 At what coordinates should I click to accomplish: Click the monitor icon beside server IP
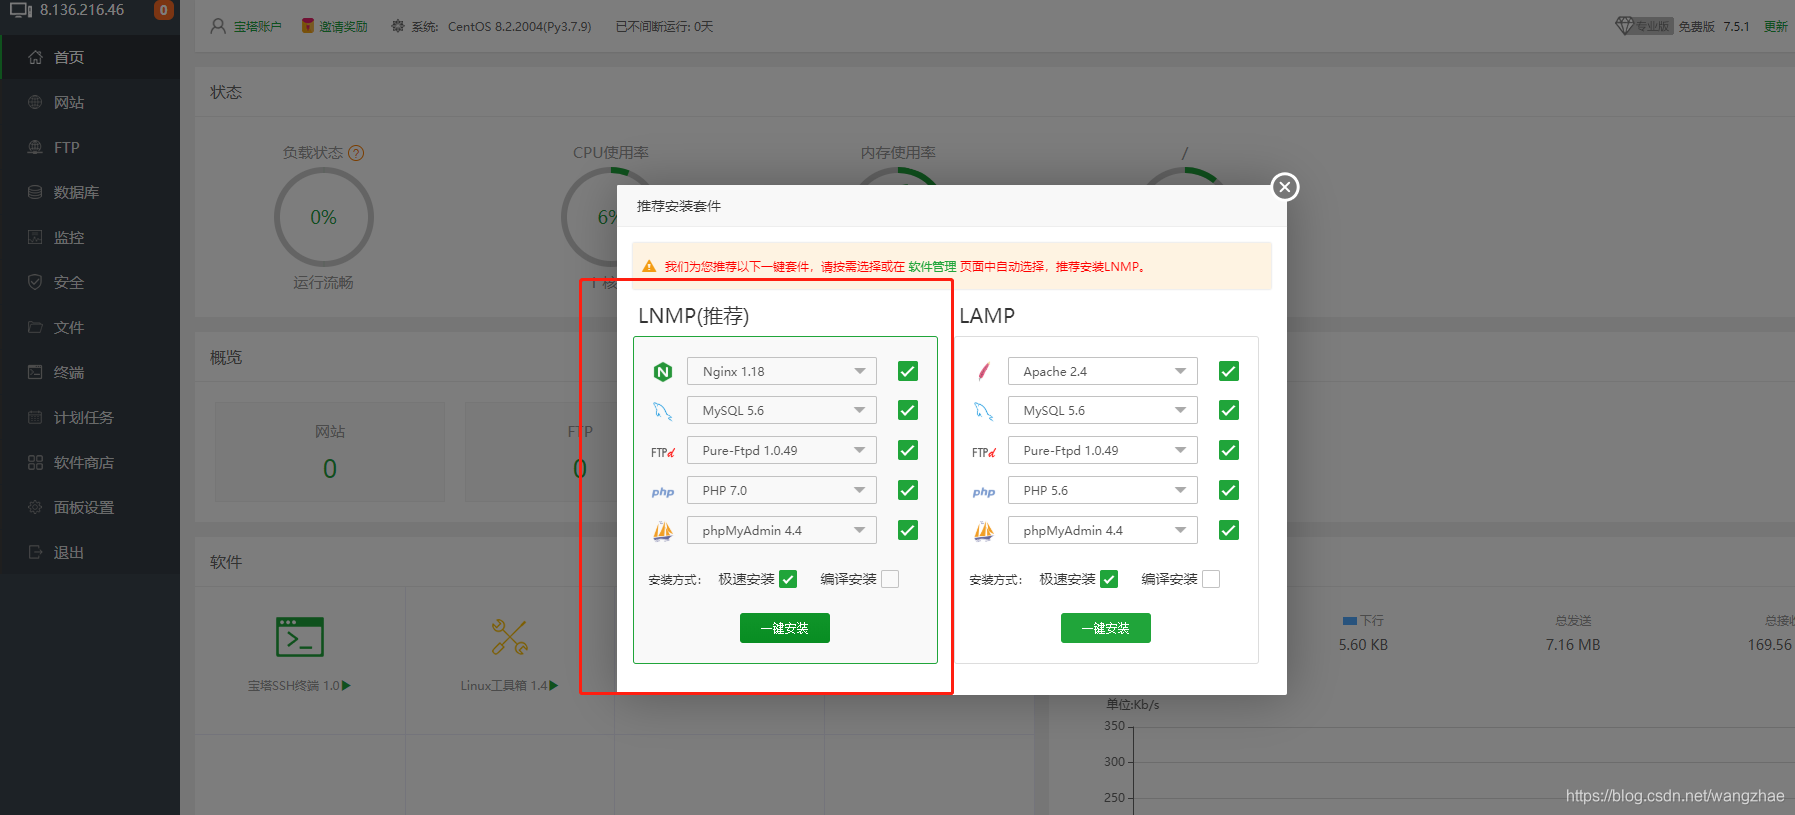pyautogui.click(x=21, y=10)
